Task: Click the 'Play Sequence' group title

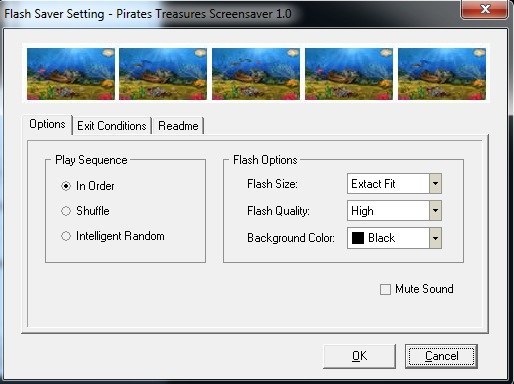Action: click(x=91, y=160)
